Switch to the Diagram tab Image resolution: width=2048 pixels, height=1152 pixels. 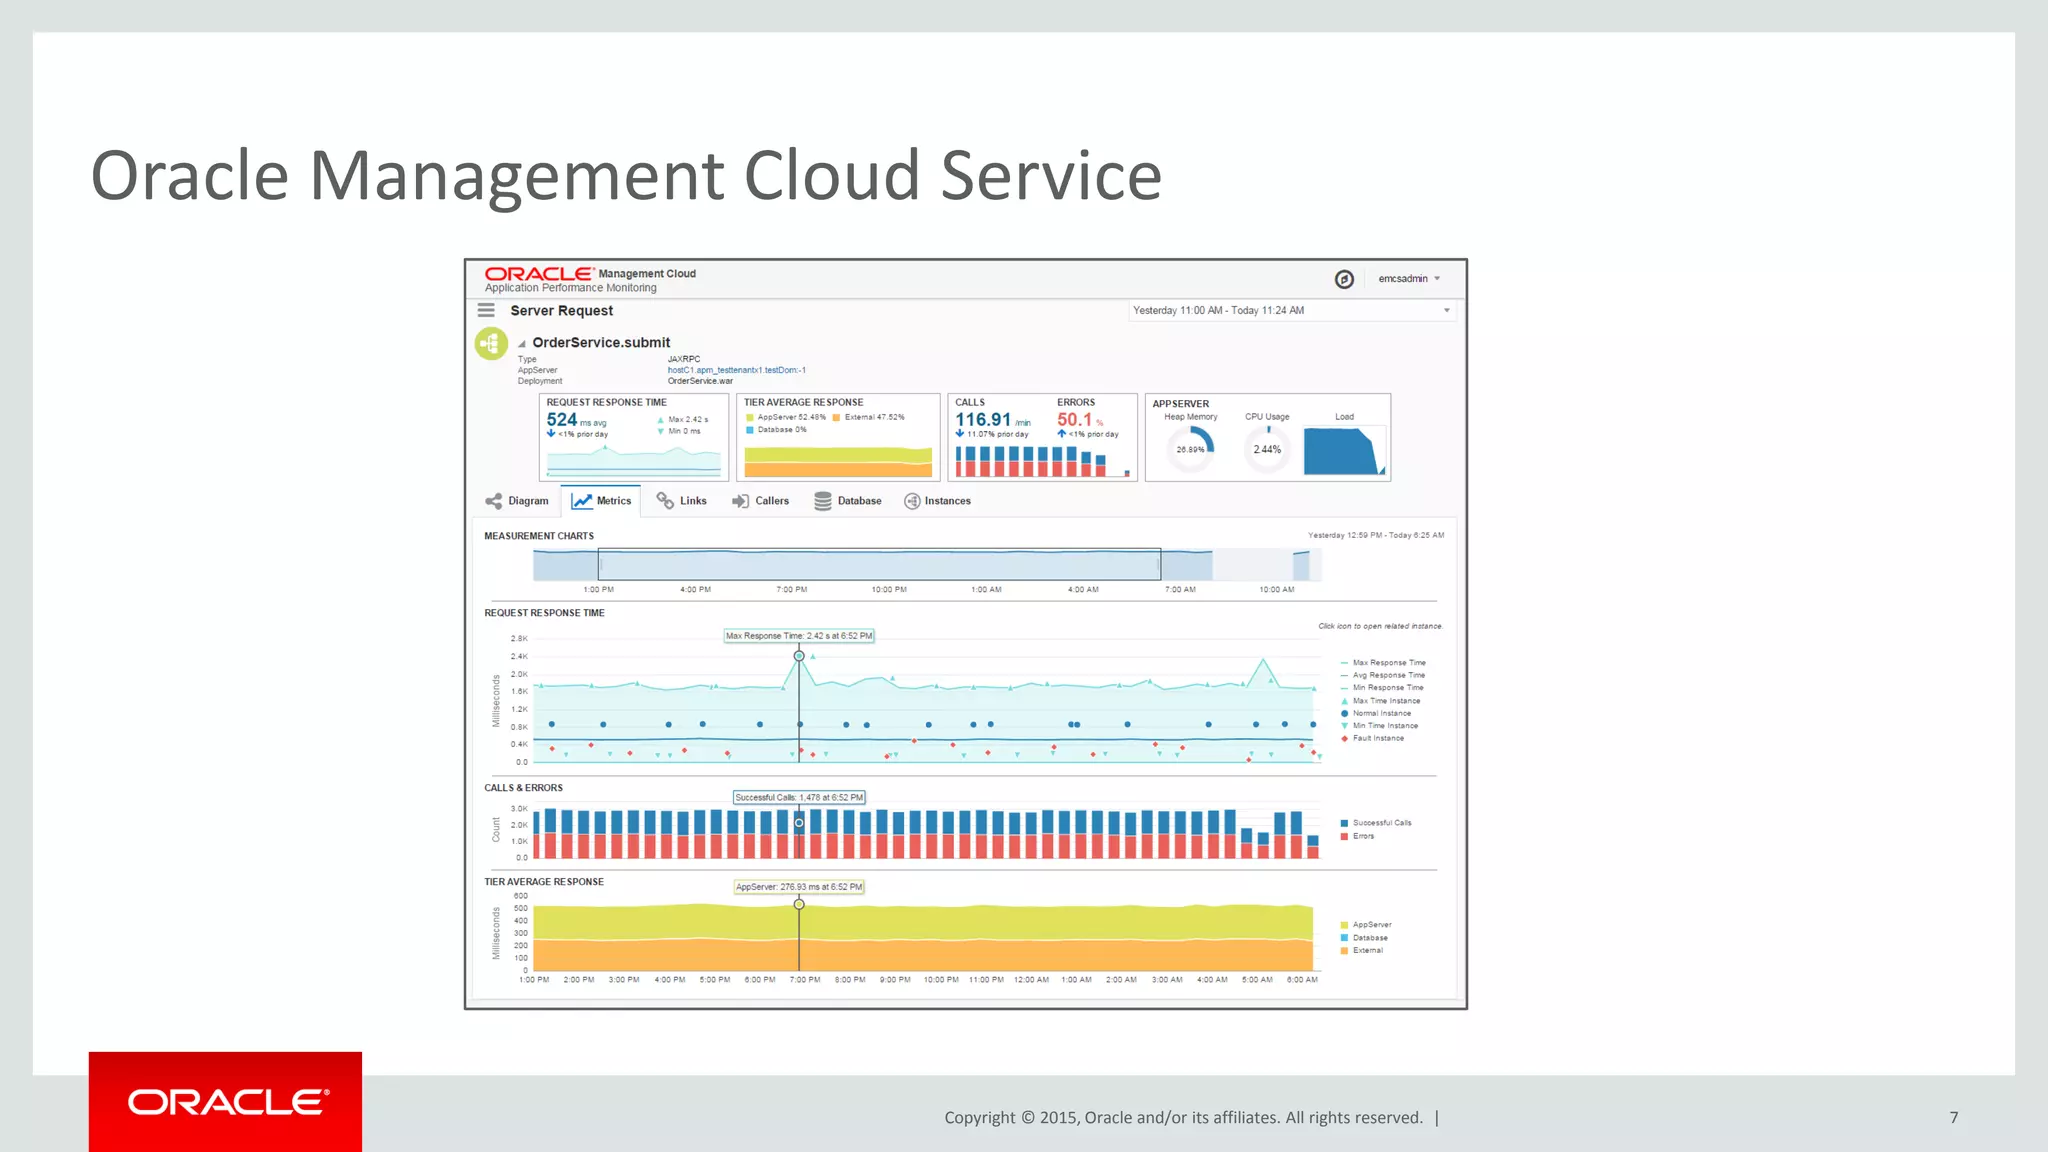click(x=517, y=501)
